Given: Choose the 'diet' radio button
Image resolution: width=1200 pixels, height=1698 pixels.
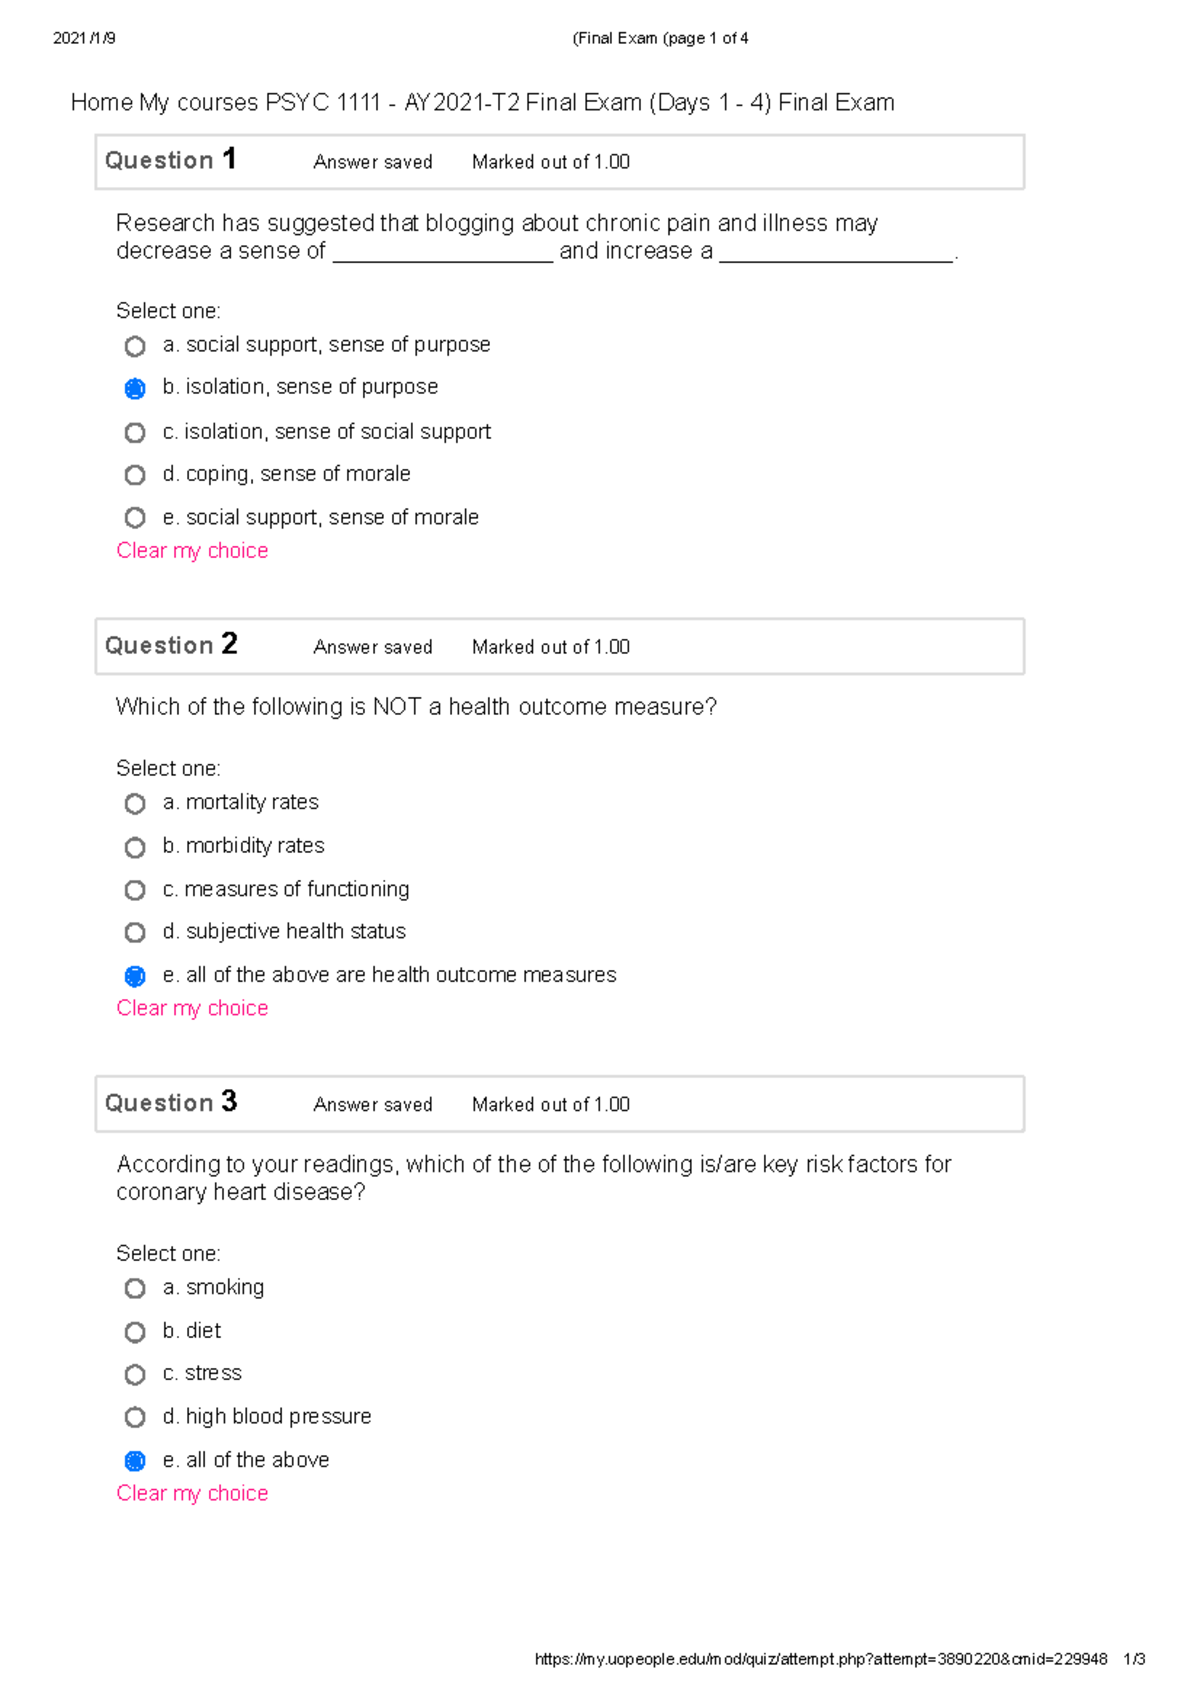Looking at the screenshot, I should pyautogui.click(x=135, y=1332).
